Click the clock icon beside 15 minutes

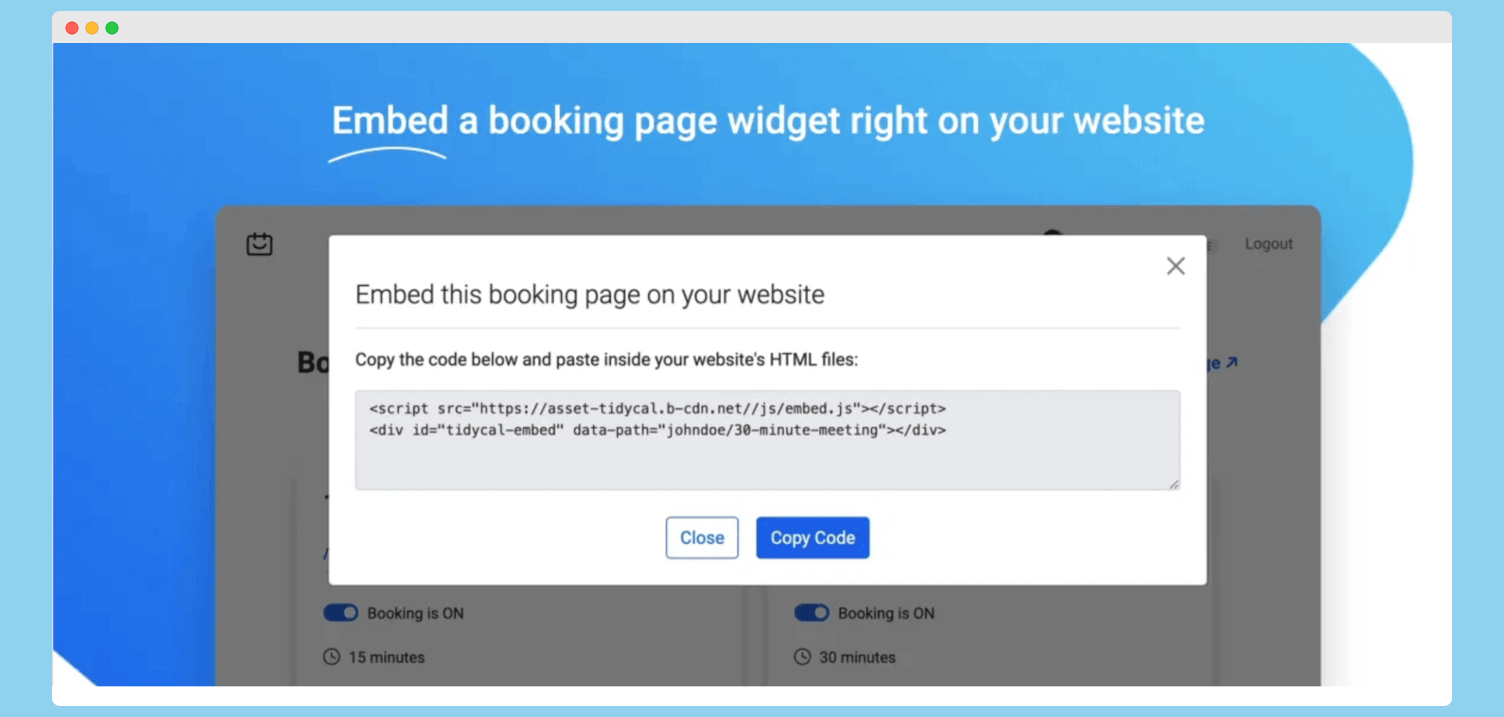(332, 657)
